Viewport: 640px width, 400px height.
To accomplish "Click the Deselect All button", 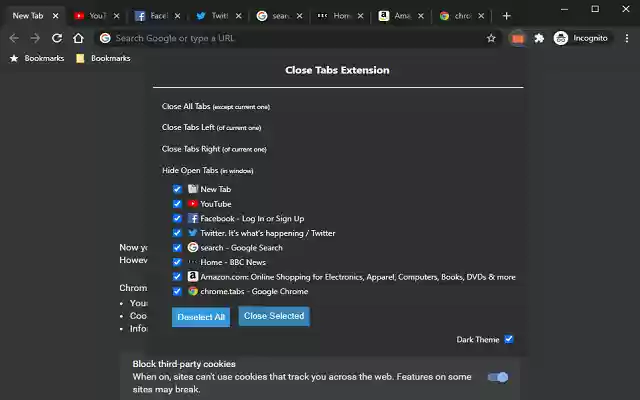I will (x=201, y=317).
